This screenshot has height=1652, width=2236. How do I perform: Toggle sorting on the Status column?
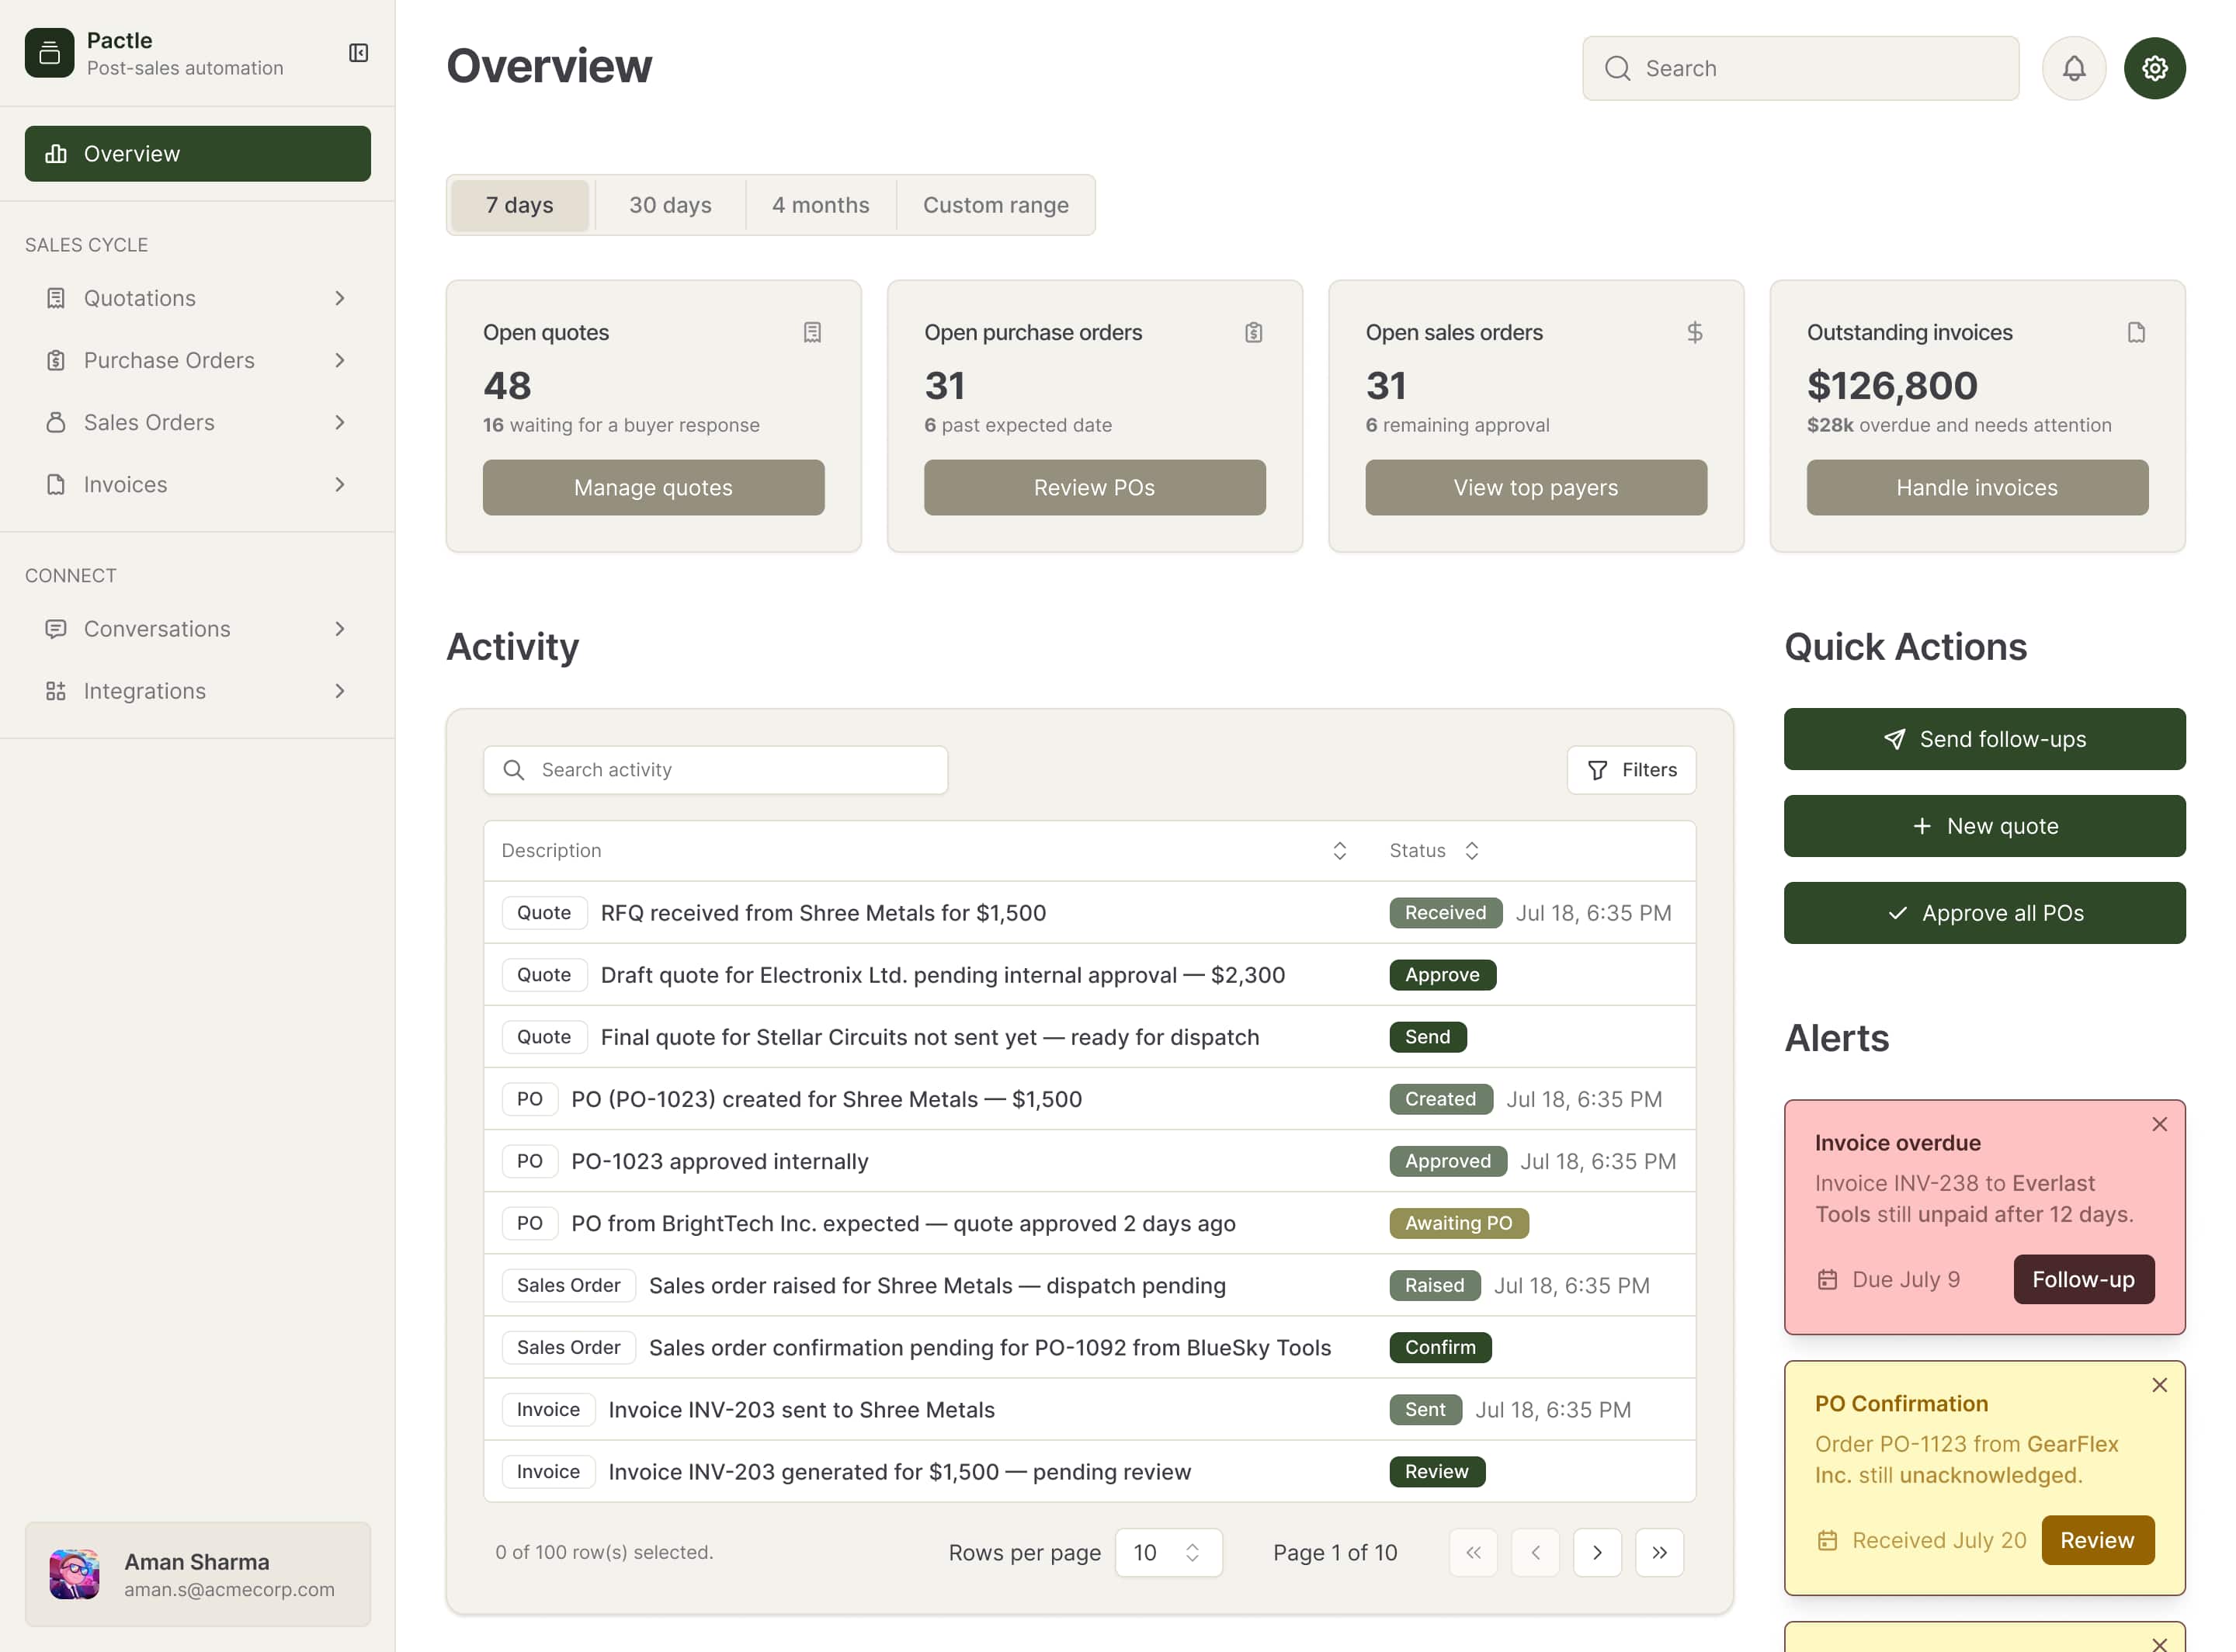1472,850
